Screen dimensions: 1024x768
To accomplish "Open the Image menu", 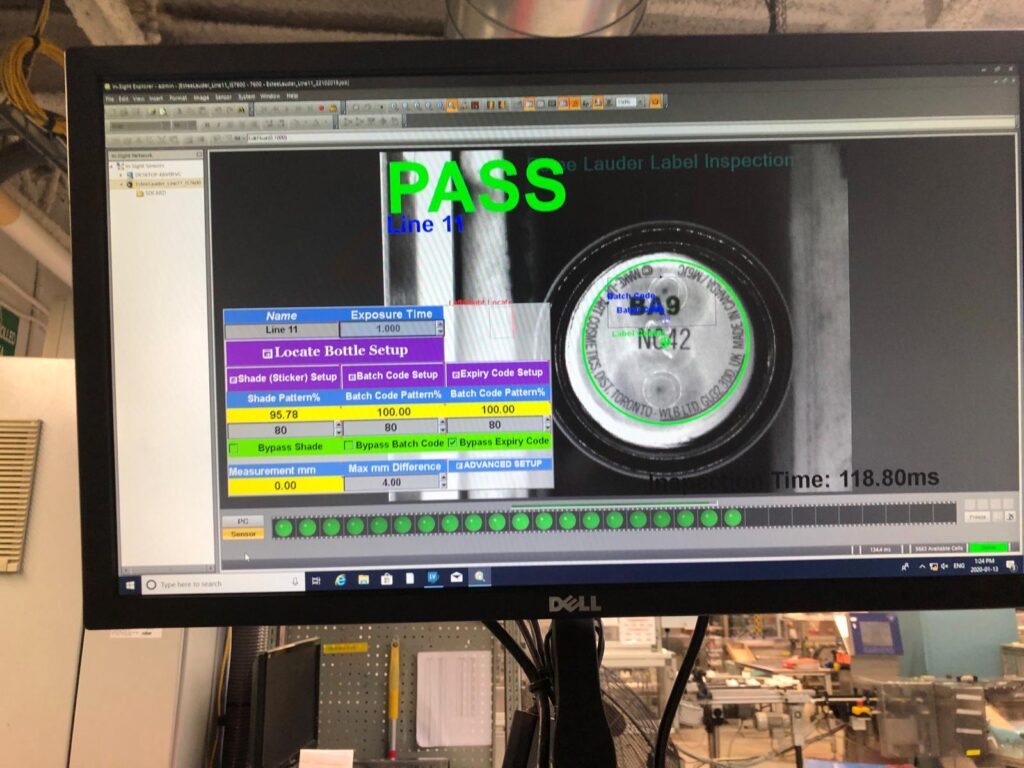I will [201, 97].
